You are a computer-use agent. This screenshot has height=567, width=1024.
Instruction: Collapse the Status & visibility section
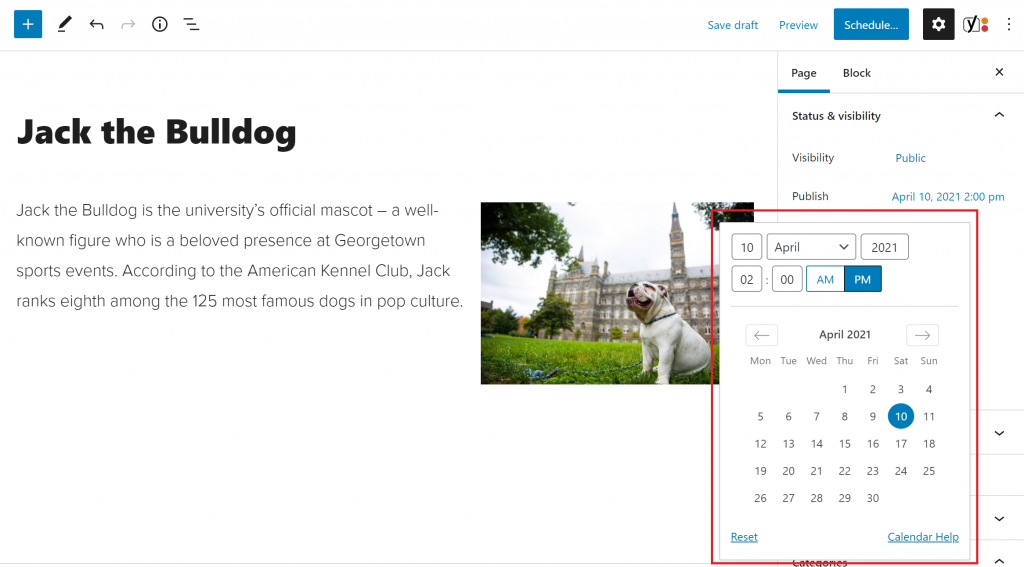click(x=999, y=115)
